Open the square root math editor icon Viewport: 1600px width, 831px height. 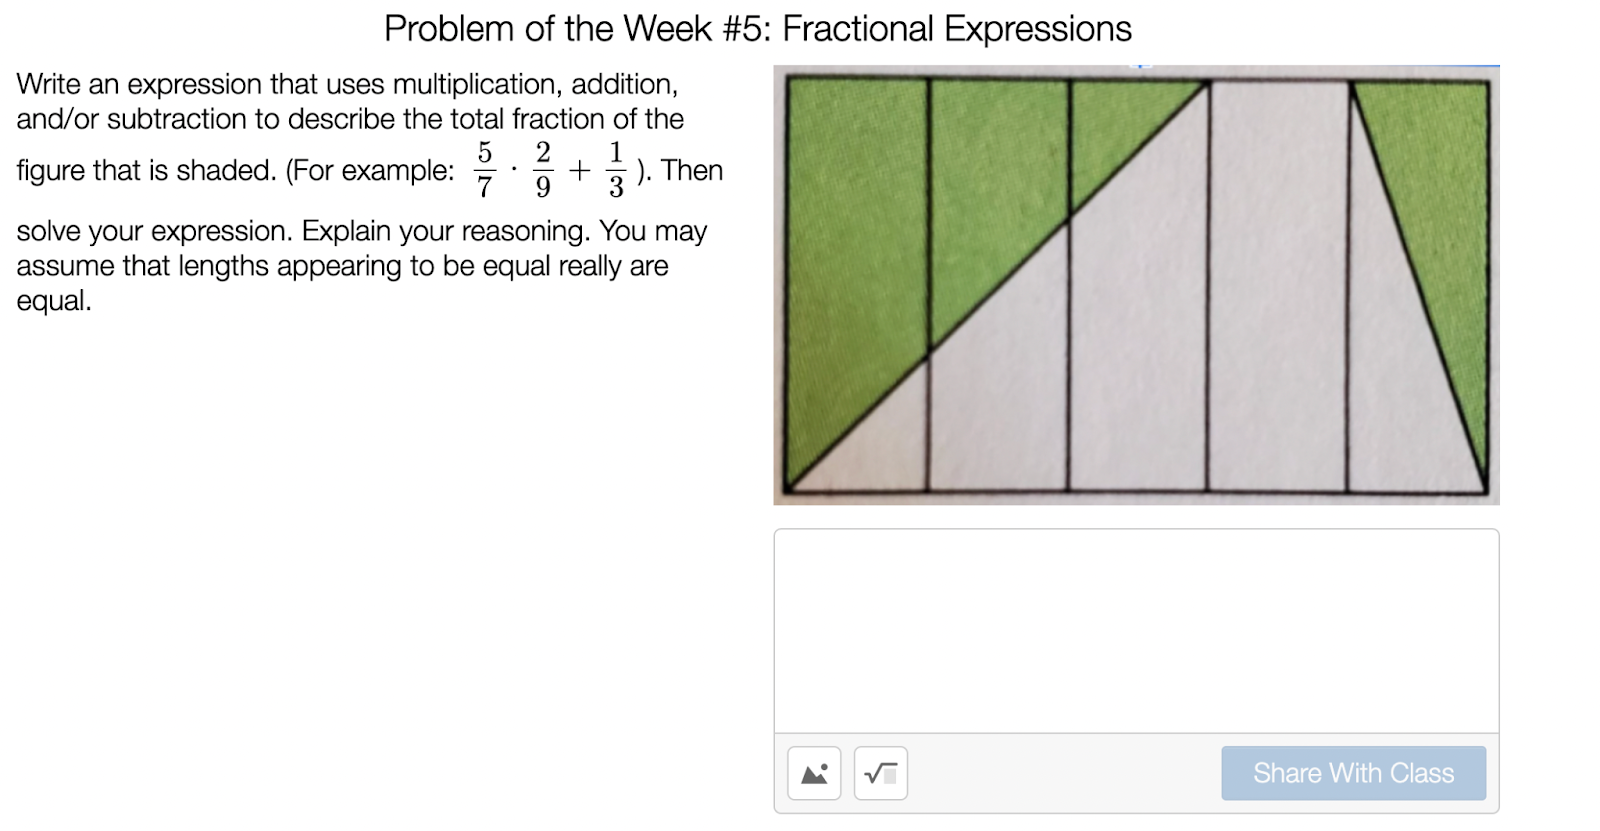[881, 773]
